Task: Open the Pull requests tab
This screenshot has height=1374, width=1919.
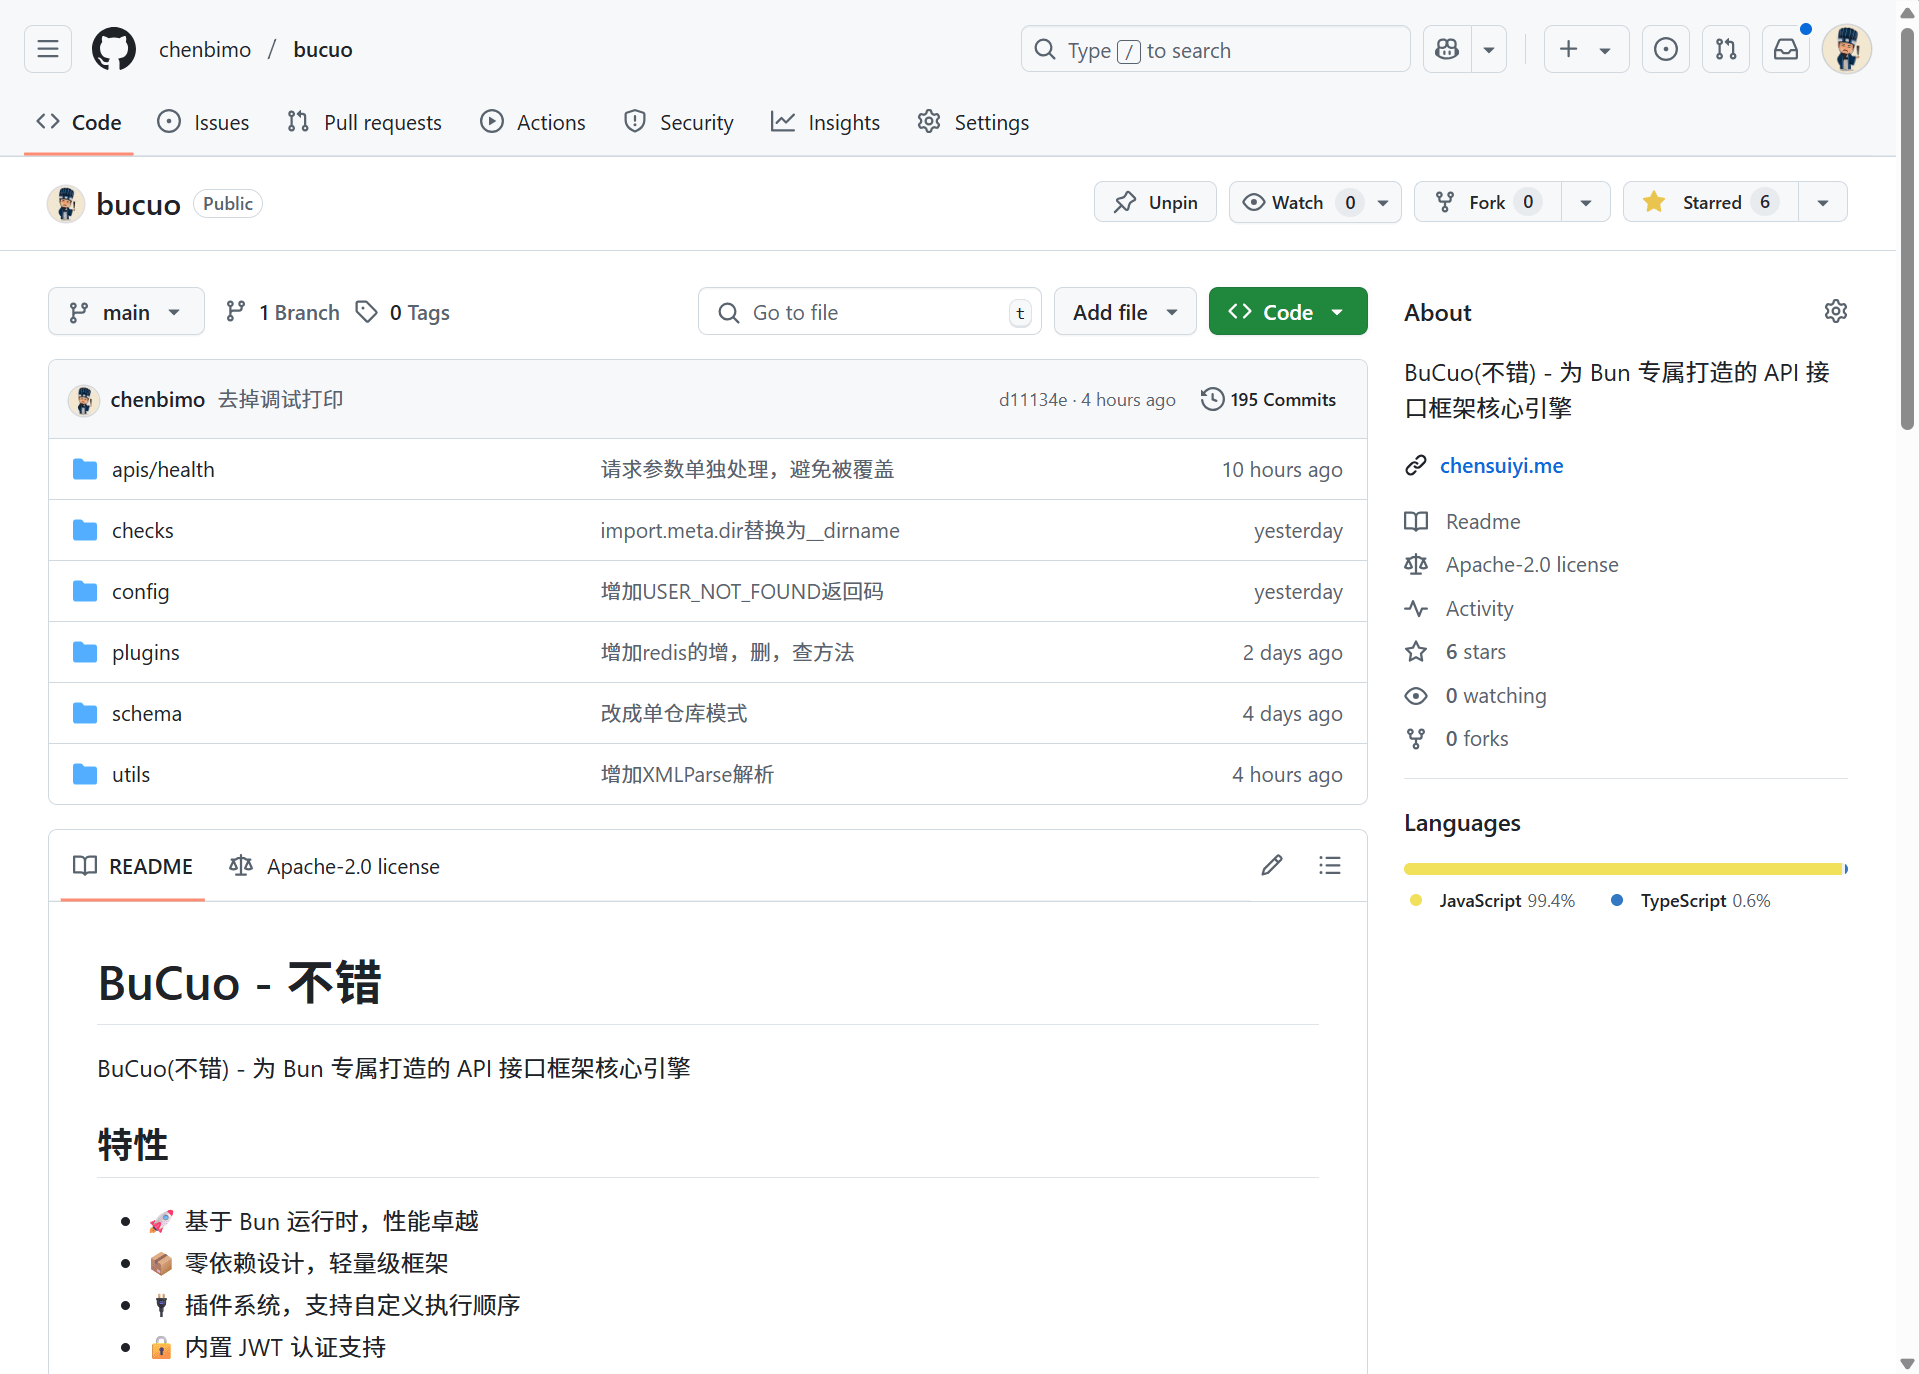Action: click(364, 122)
